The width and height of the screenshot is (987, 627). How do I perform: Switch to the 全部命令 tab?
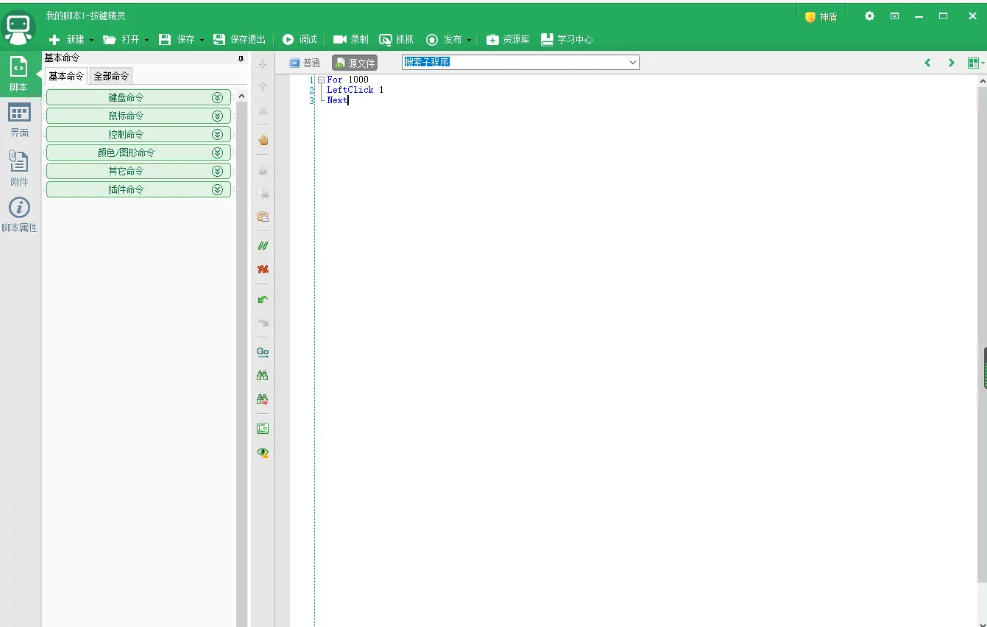(x=111, y=76)
